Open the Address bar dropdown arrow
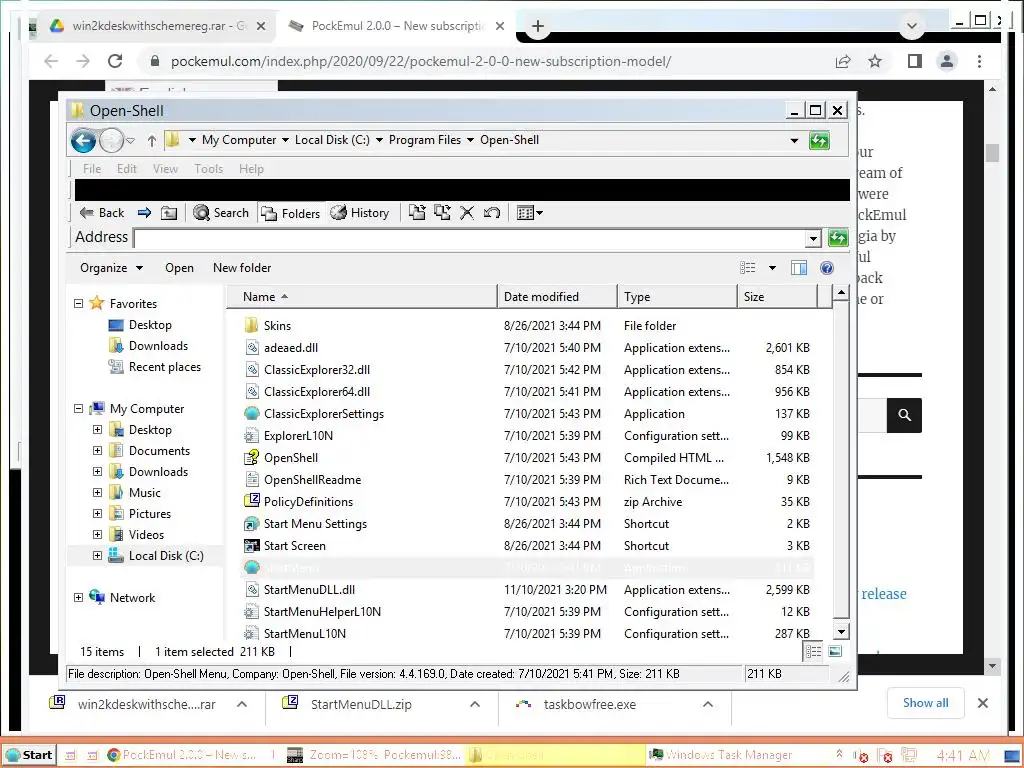 click(813, 238)
